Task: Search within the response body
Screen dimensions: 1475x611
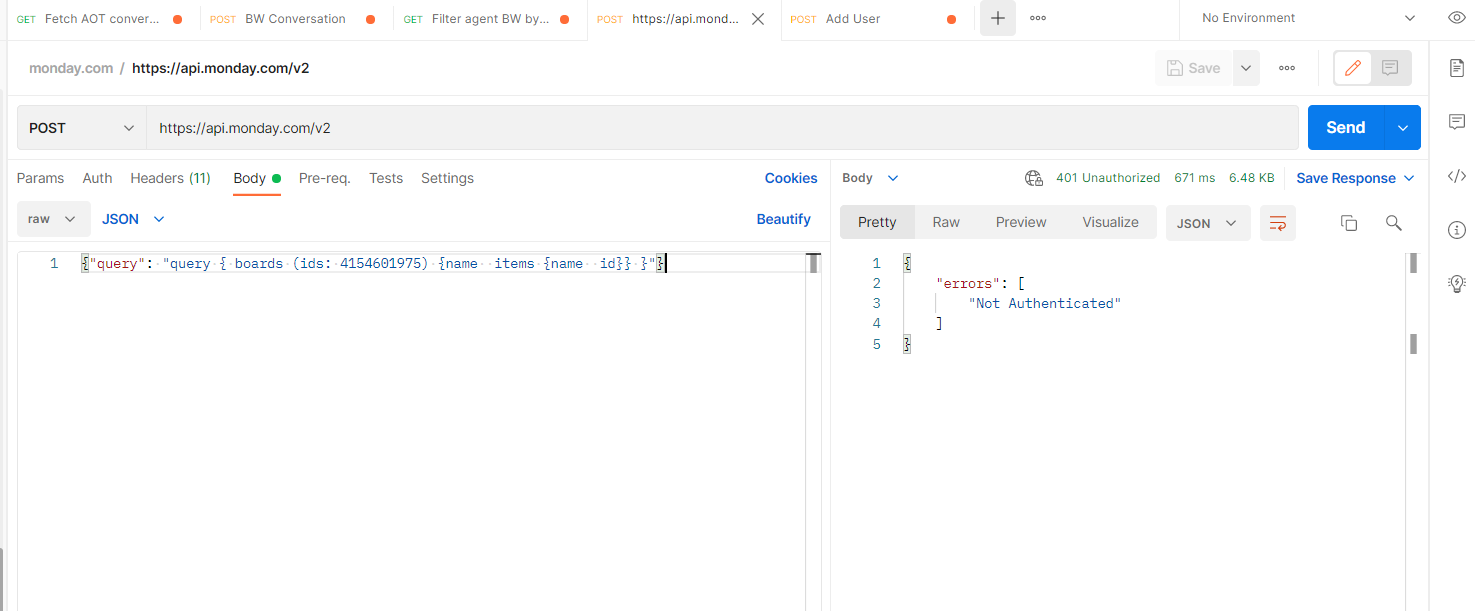Action: (1393, 223)
